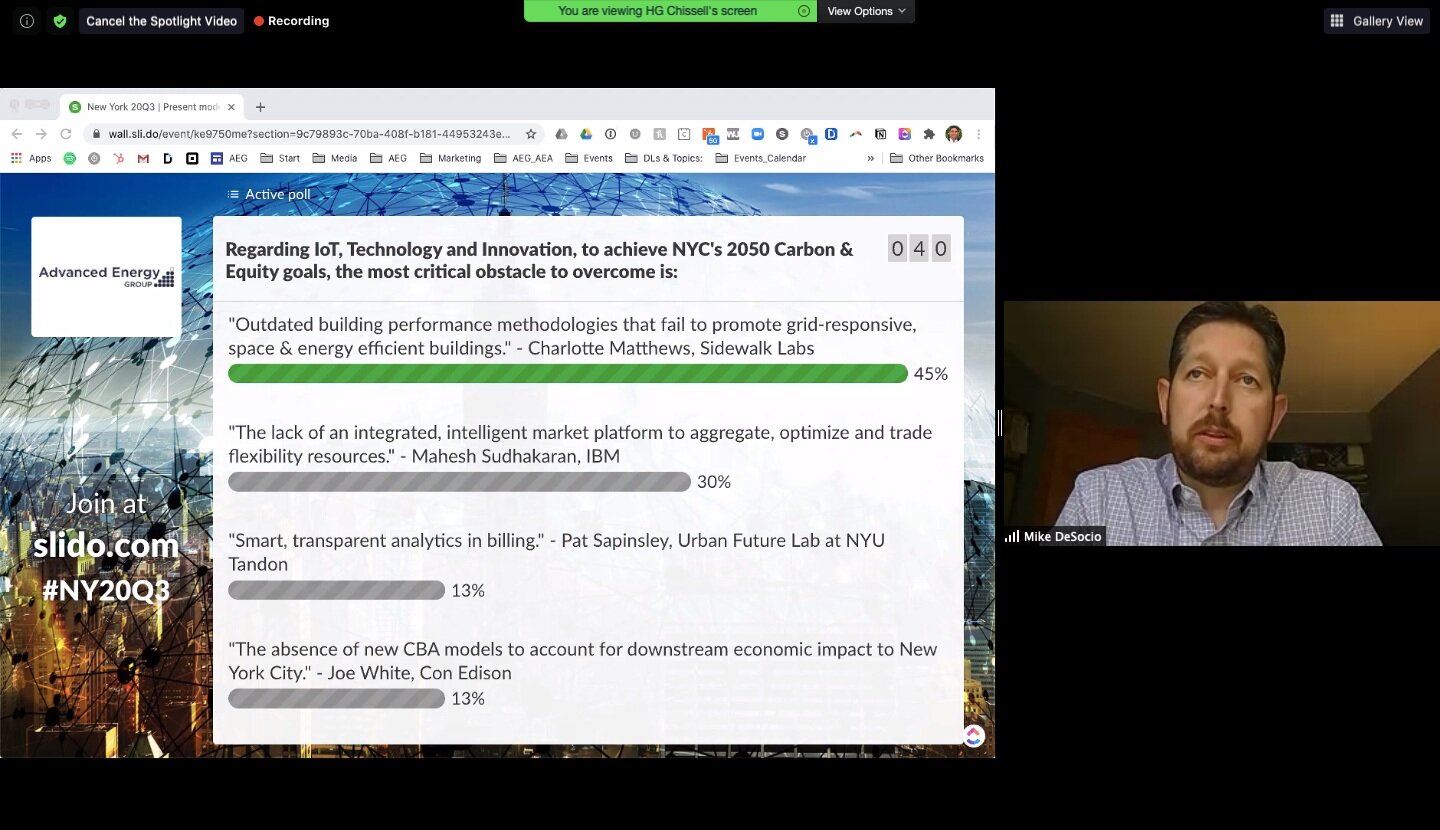Go forward in browser history
This screenshot has width=1440, height=830.
(41, 134)
